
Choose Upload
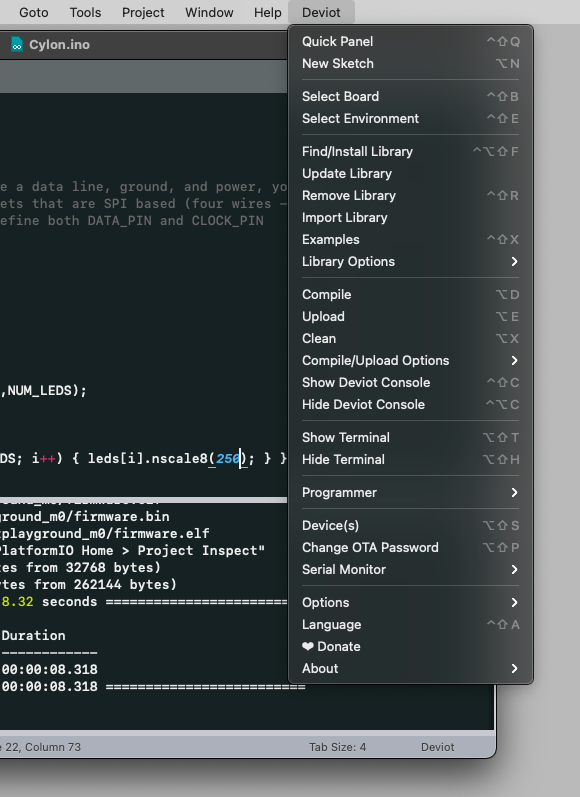(x=410, y=317)
